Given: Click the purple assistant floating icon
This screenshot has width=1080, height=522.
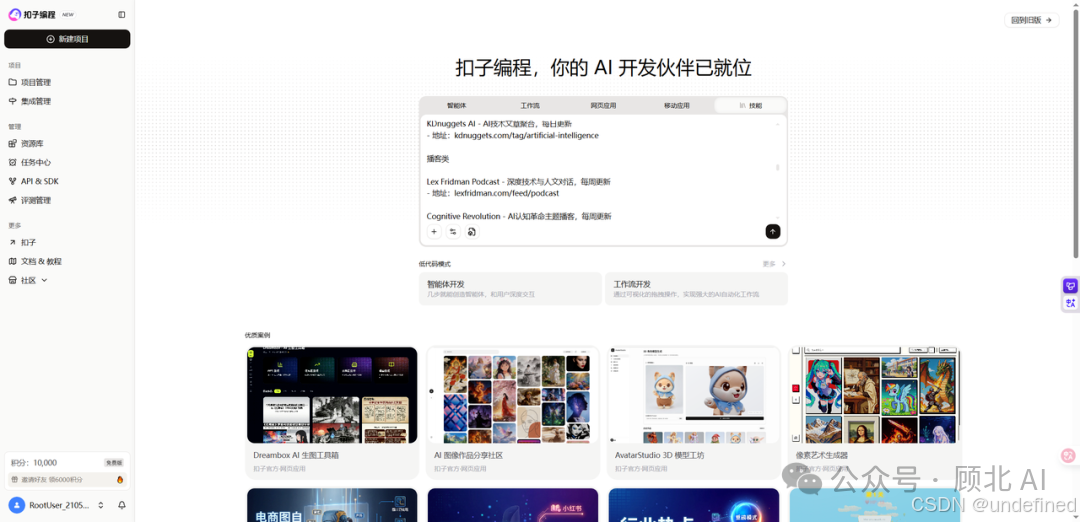Looking at the screenshot, I should (1070, 286).
